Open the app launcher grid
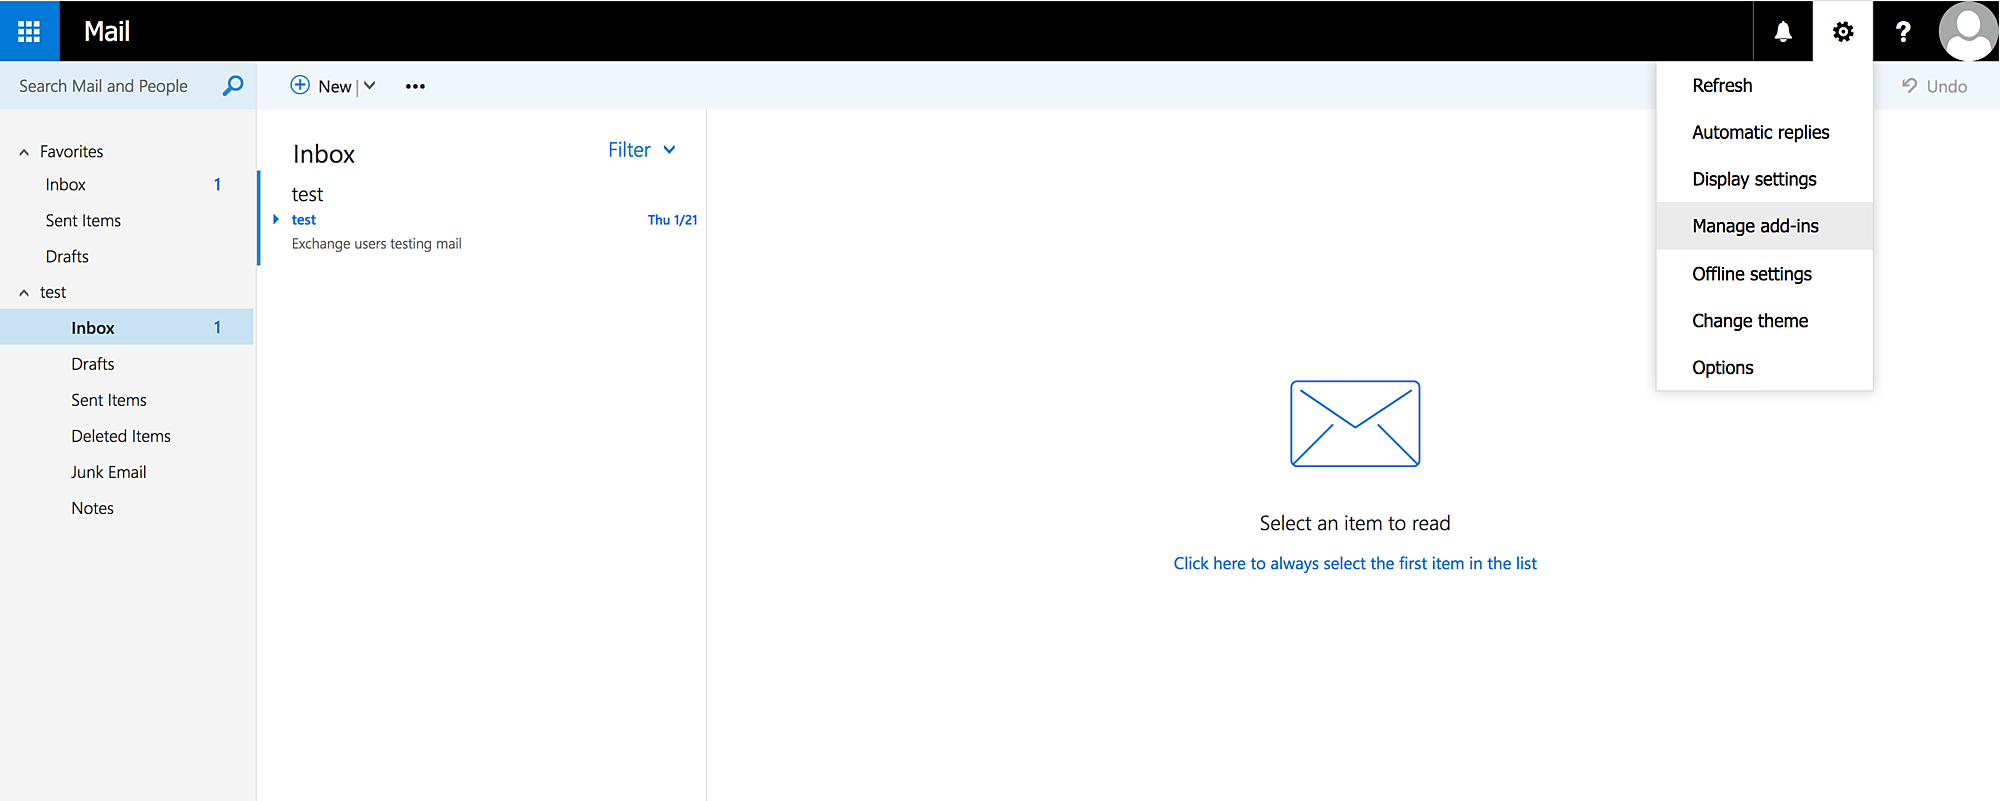 coord(29,31)
